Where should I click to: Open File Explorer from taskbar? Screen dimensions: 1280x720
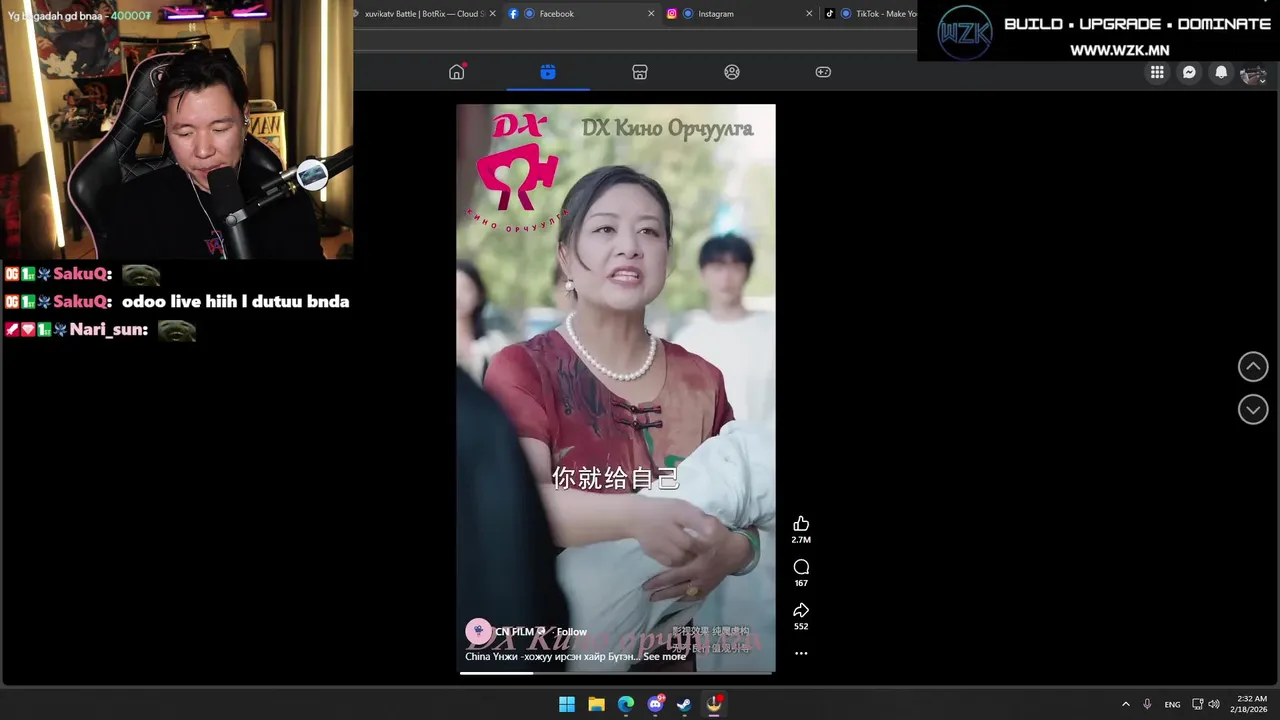[596, 704]
